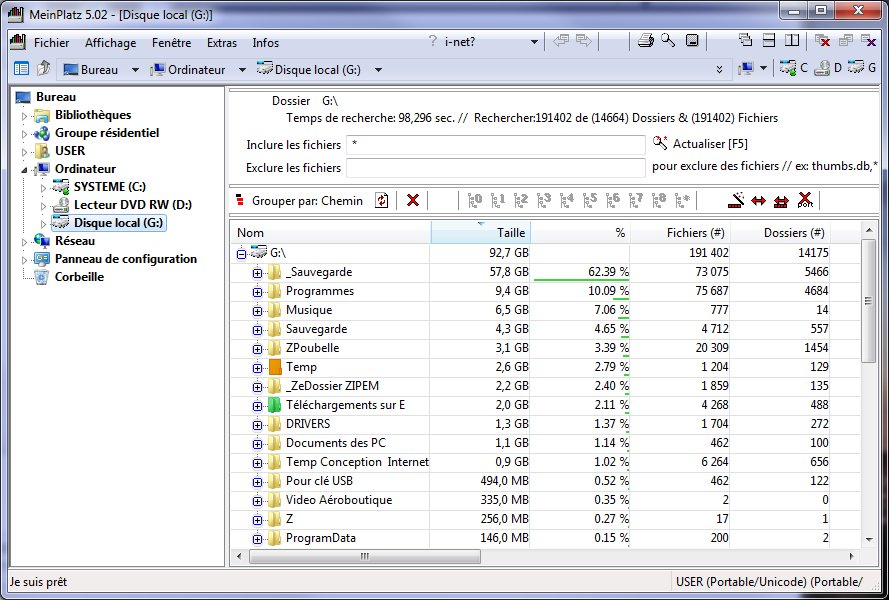The width and height of the screenshot is (889, 600).
Task: Click the Exclure les fichiers input field
Action: 496,168
